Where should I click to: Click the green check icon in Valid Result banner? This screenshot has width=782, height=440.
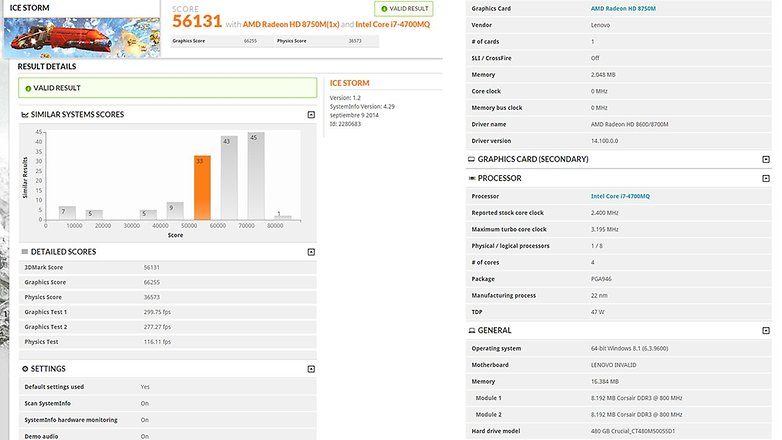[28, 88]
